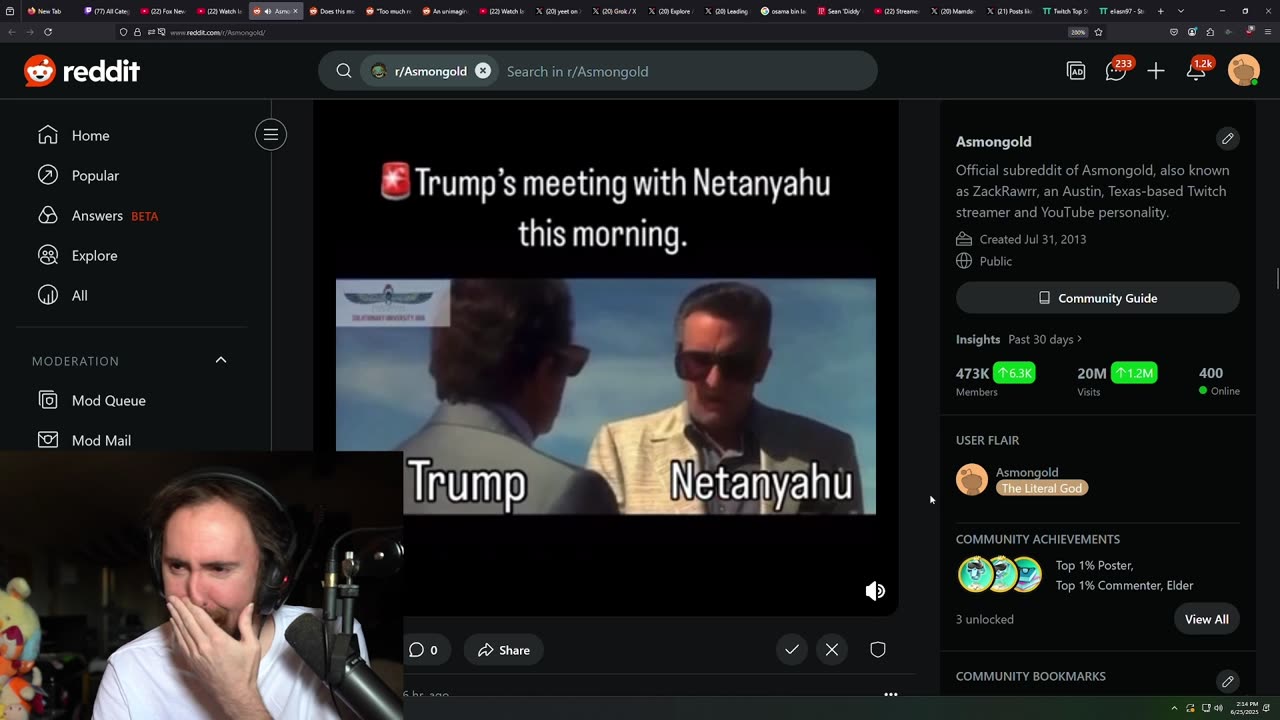Edit the community description pencil

pos(1228,138)
